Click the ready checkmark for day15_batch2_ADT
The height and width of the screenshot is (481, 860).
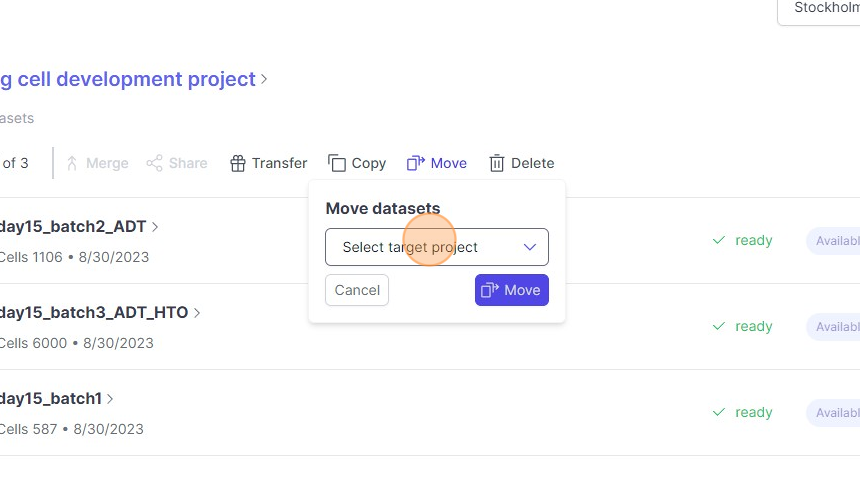point(718,240)
